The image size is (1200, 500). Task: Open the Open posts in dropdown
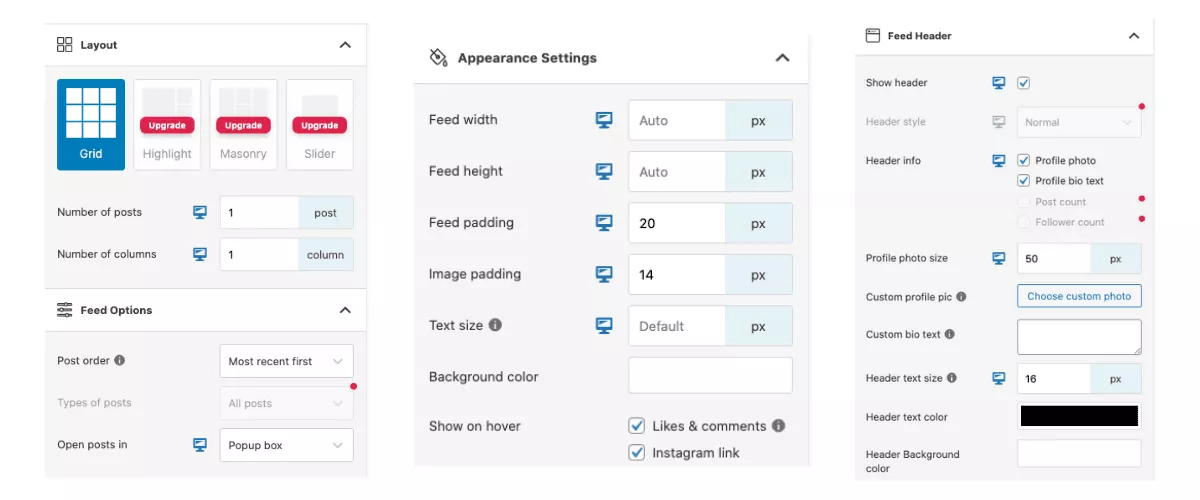click(x=286, y=445)
